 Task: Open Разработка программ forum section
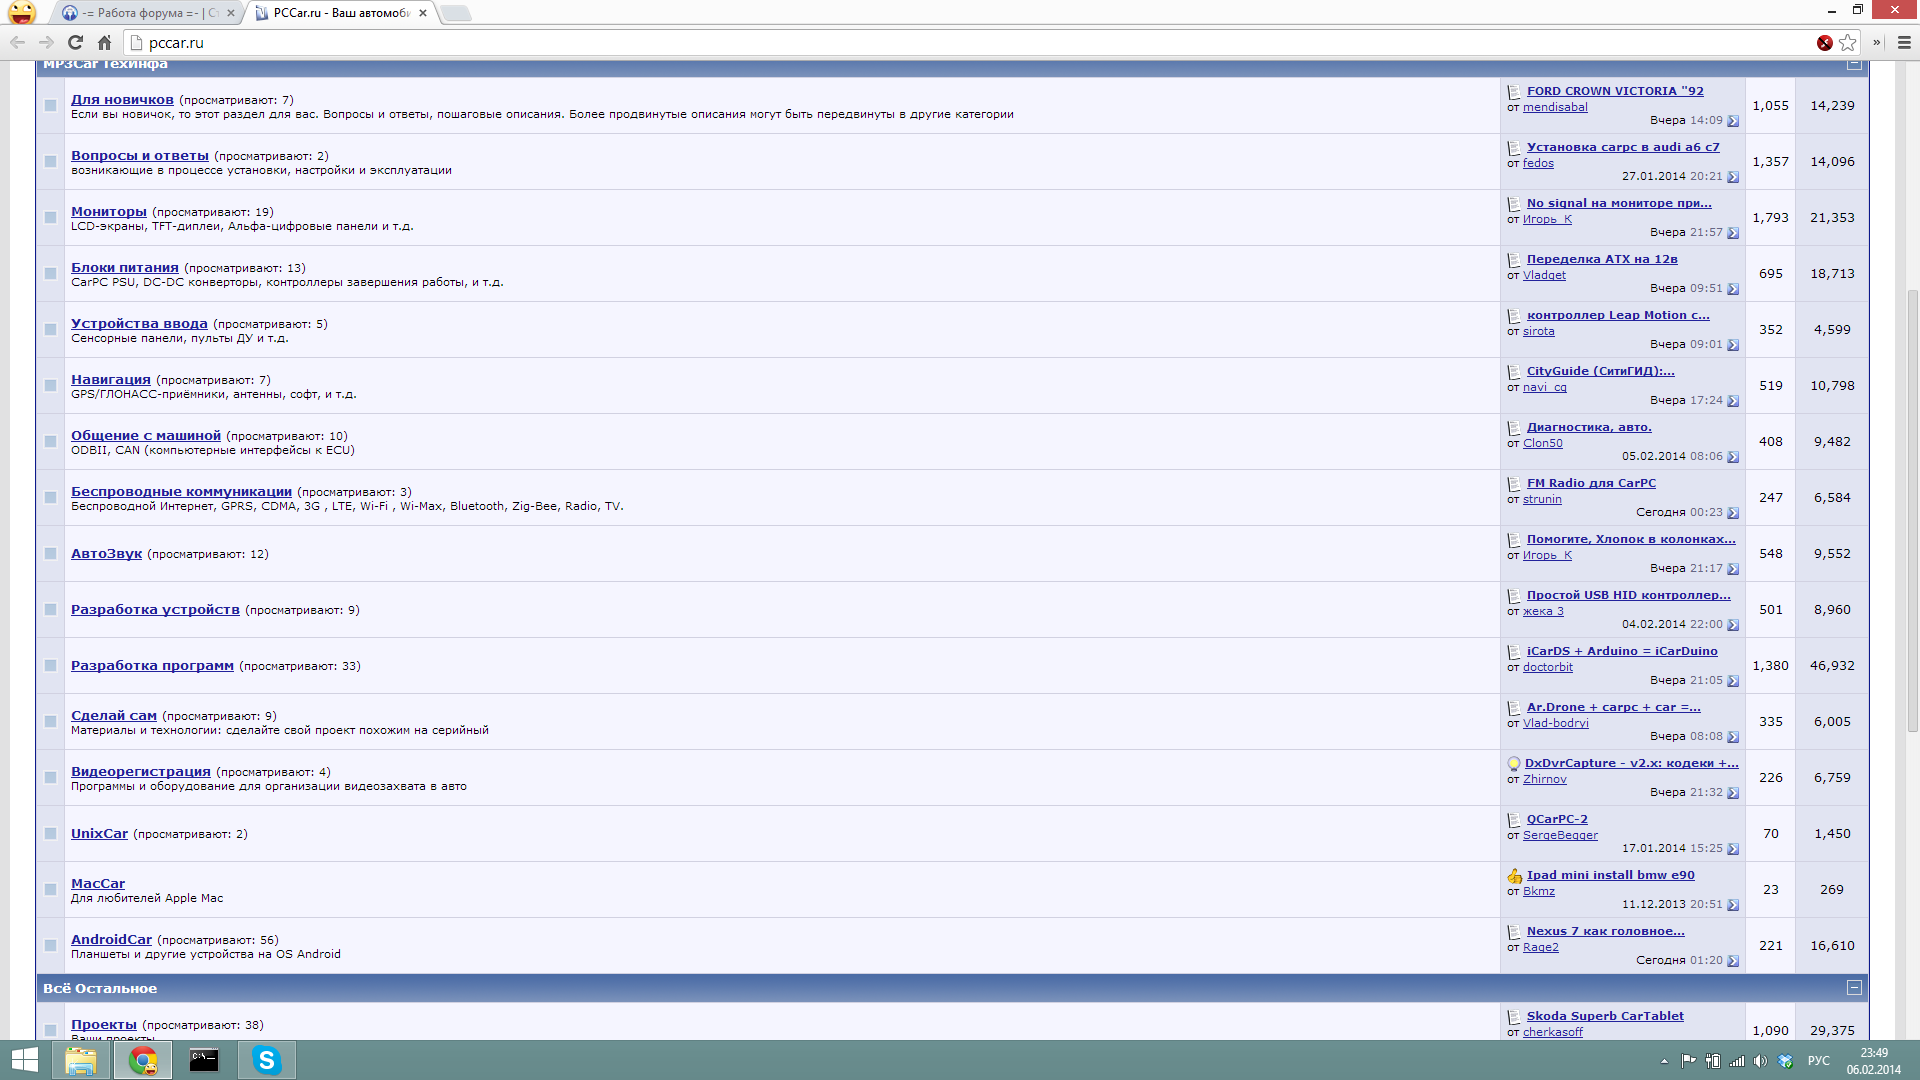pos(152,666)
